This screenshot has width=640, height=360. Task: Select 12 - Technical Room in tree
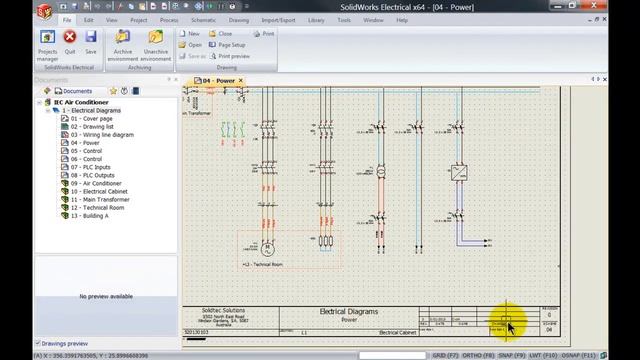coord(97,207)
